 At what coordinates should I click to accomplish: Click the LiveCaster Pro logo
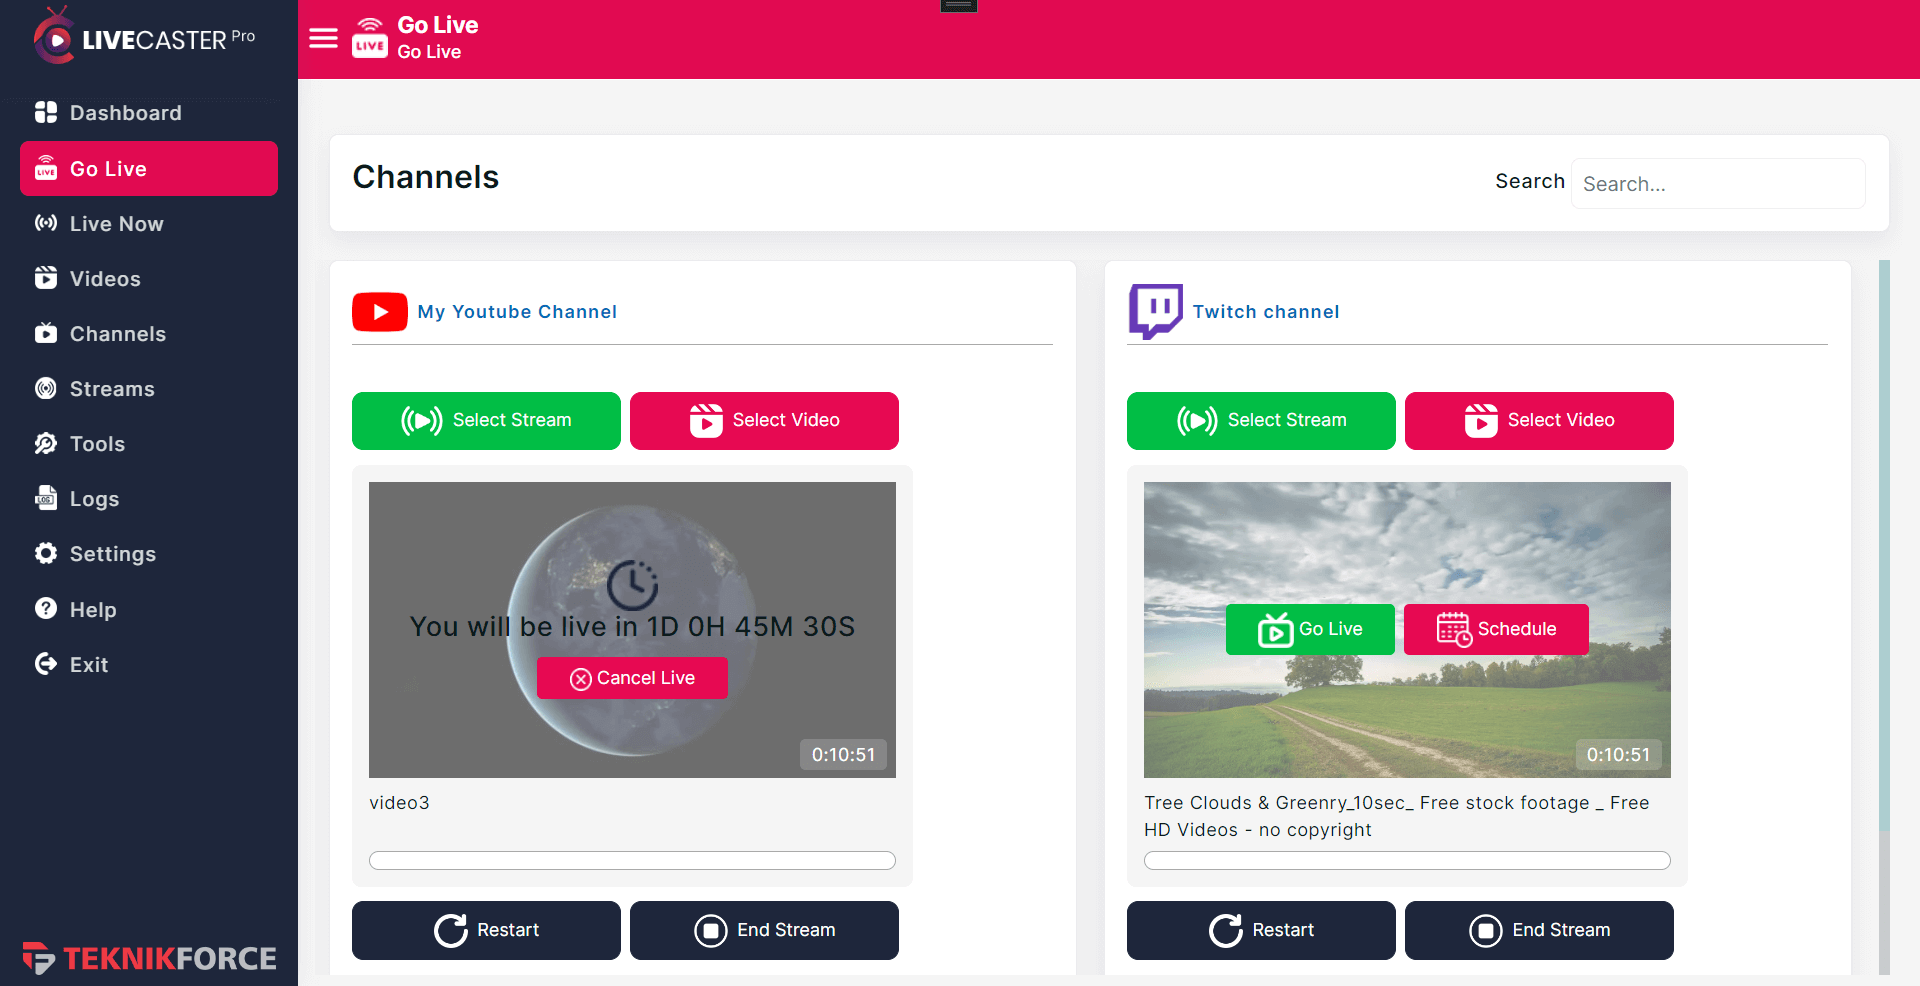[x=144, y=38]
